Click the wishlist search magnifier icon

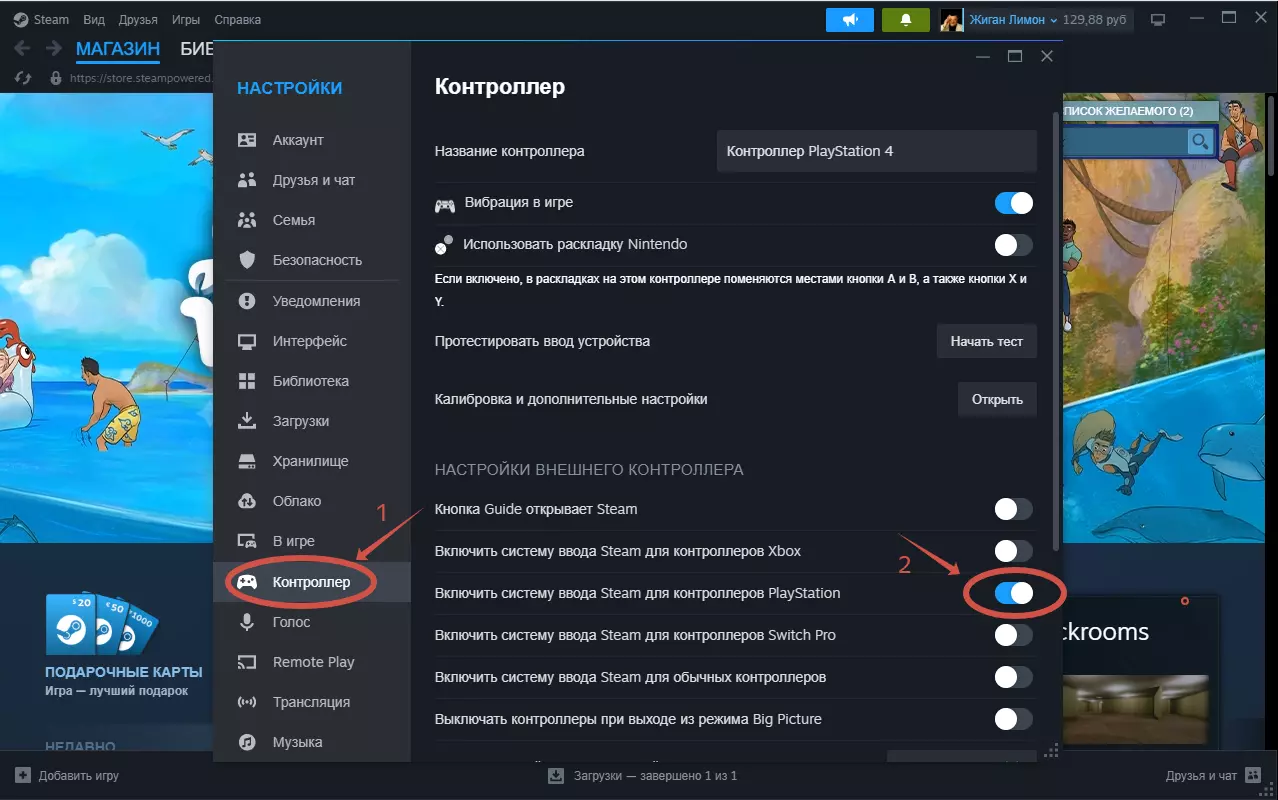1199,142
